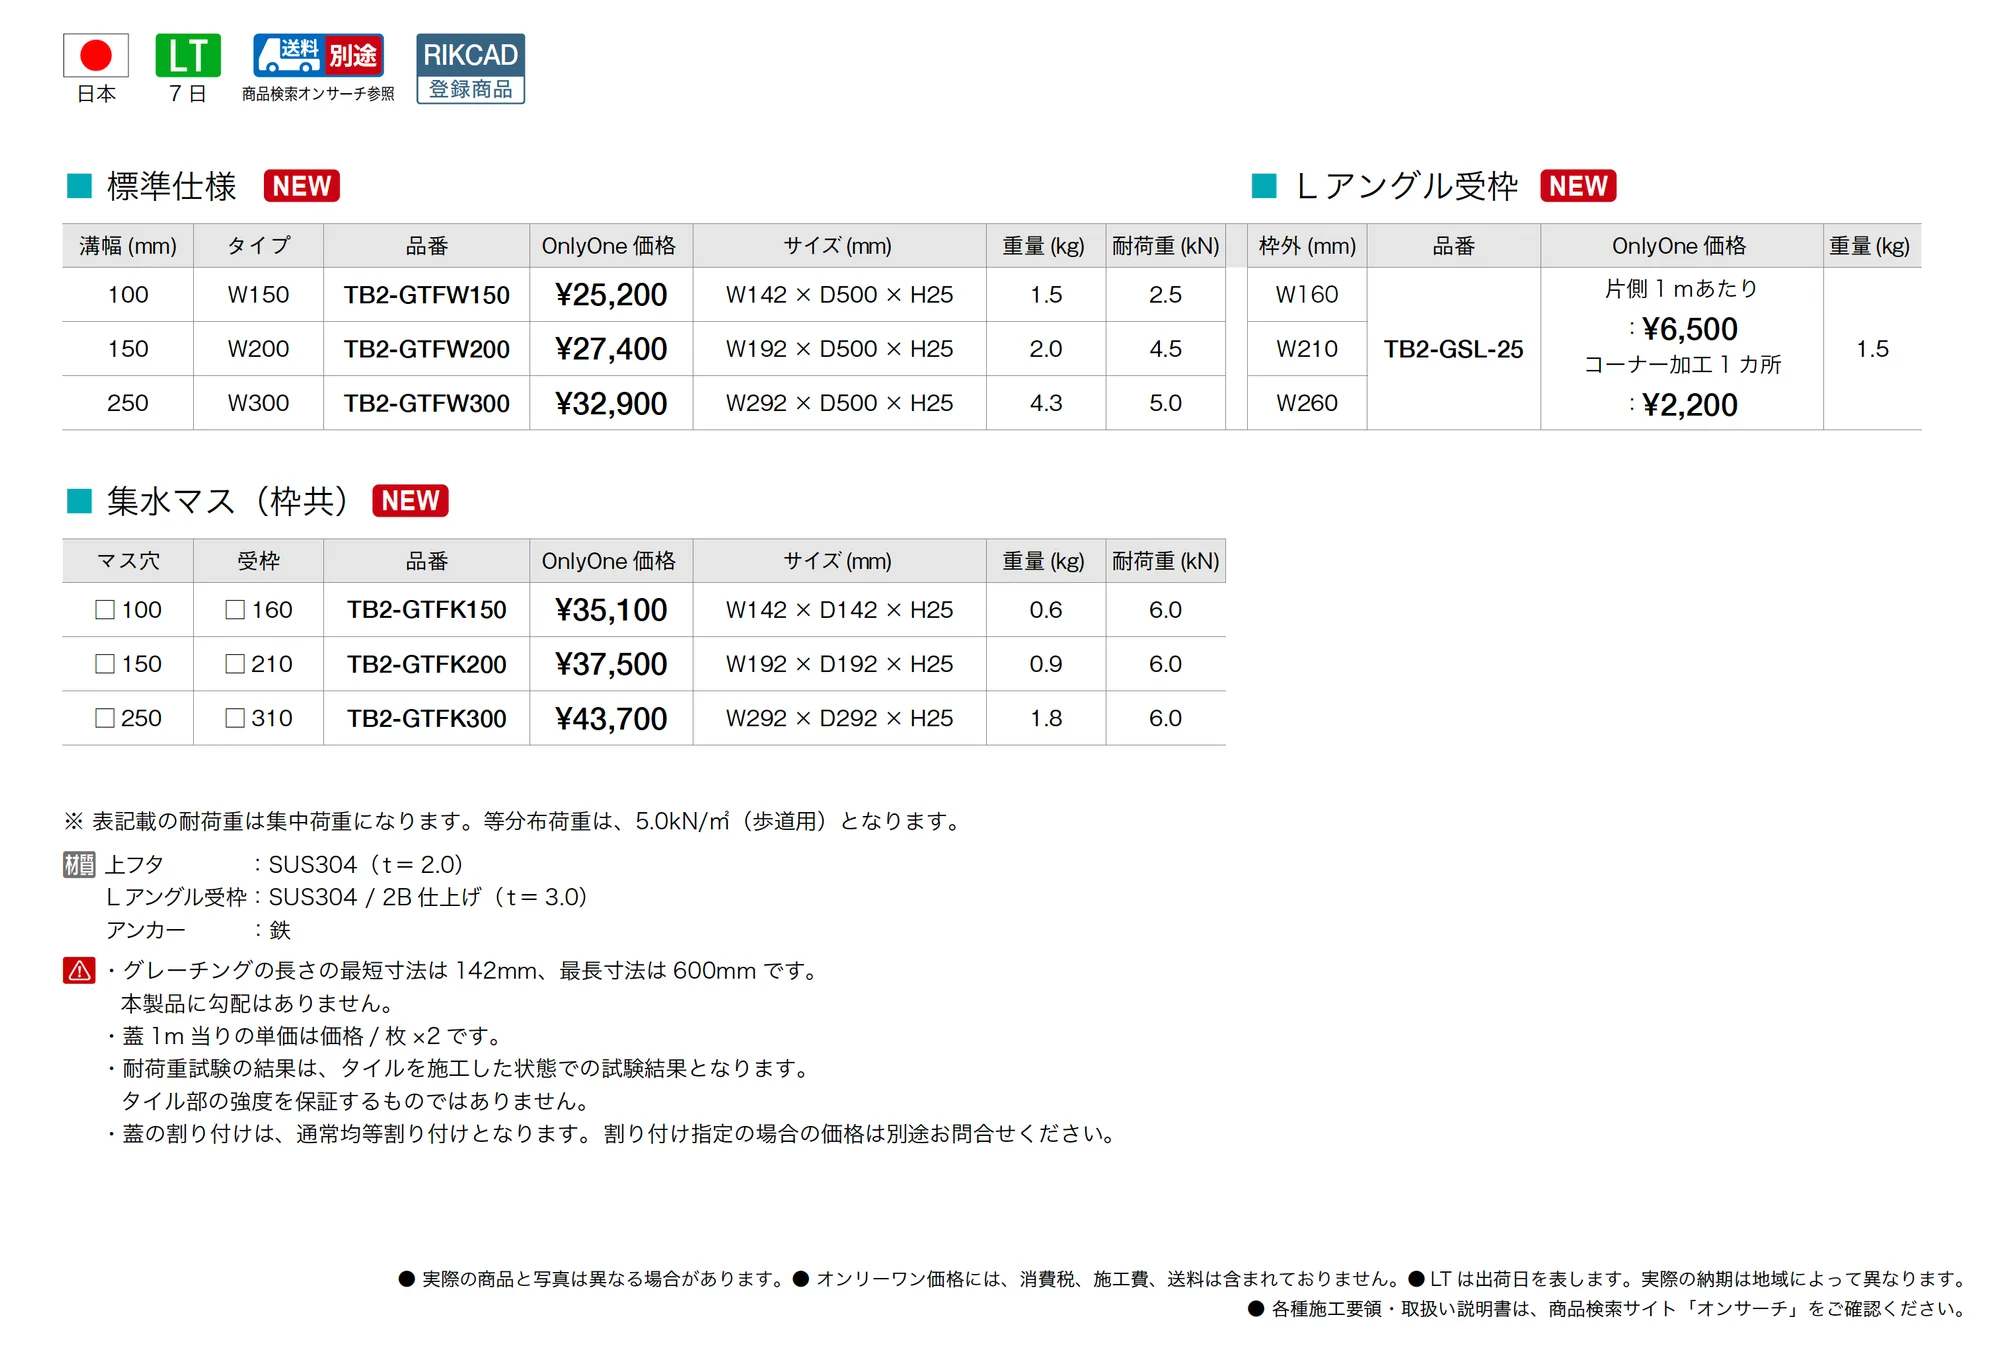The height and width of the screenshot is (1352, 2000).
Task: Click product code TB2-GTFK150
Action: [427, 610]
